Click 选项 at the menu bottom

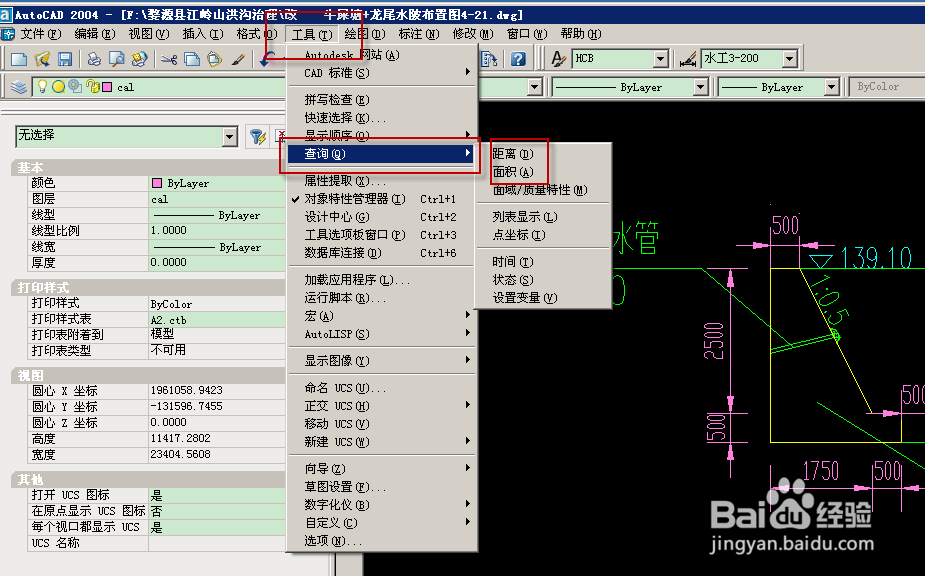pos(333,541)
